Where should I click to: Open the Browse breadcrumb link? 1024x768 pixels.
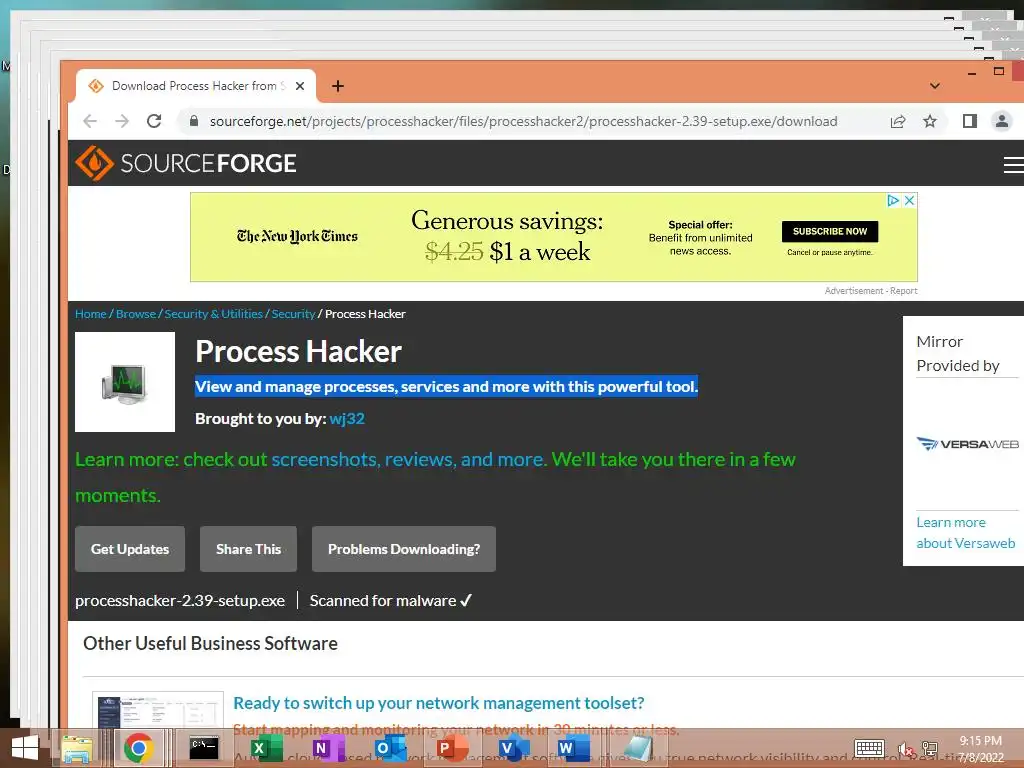tap(136, 314)
